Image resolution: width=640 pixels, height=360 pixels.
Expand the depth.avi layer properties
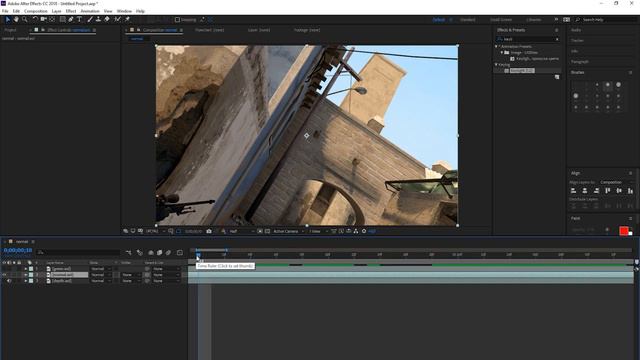pos(25,281)
